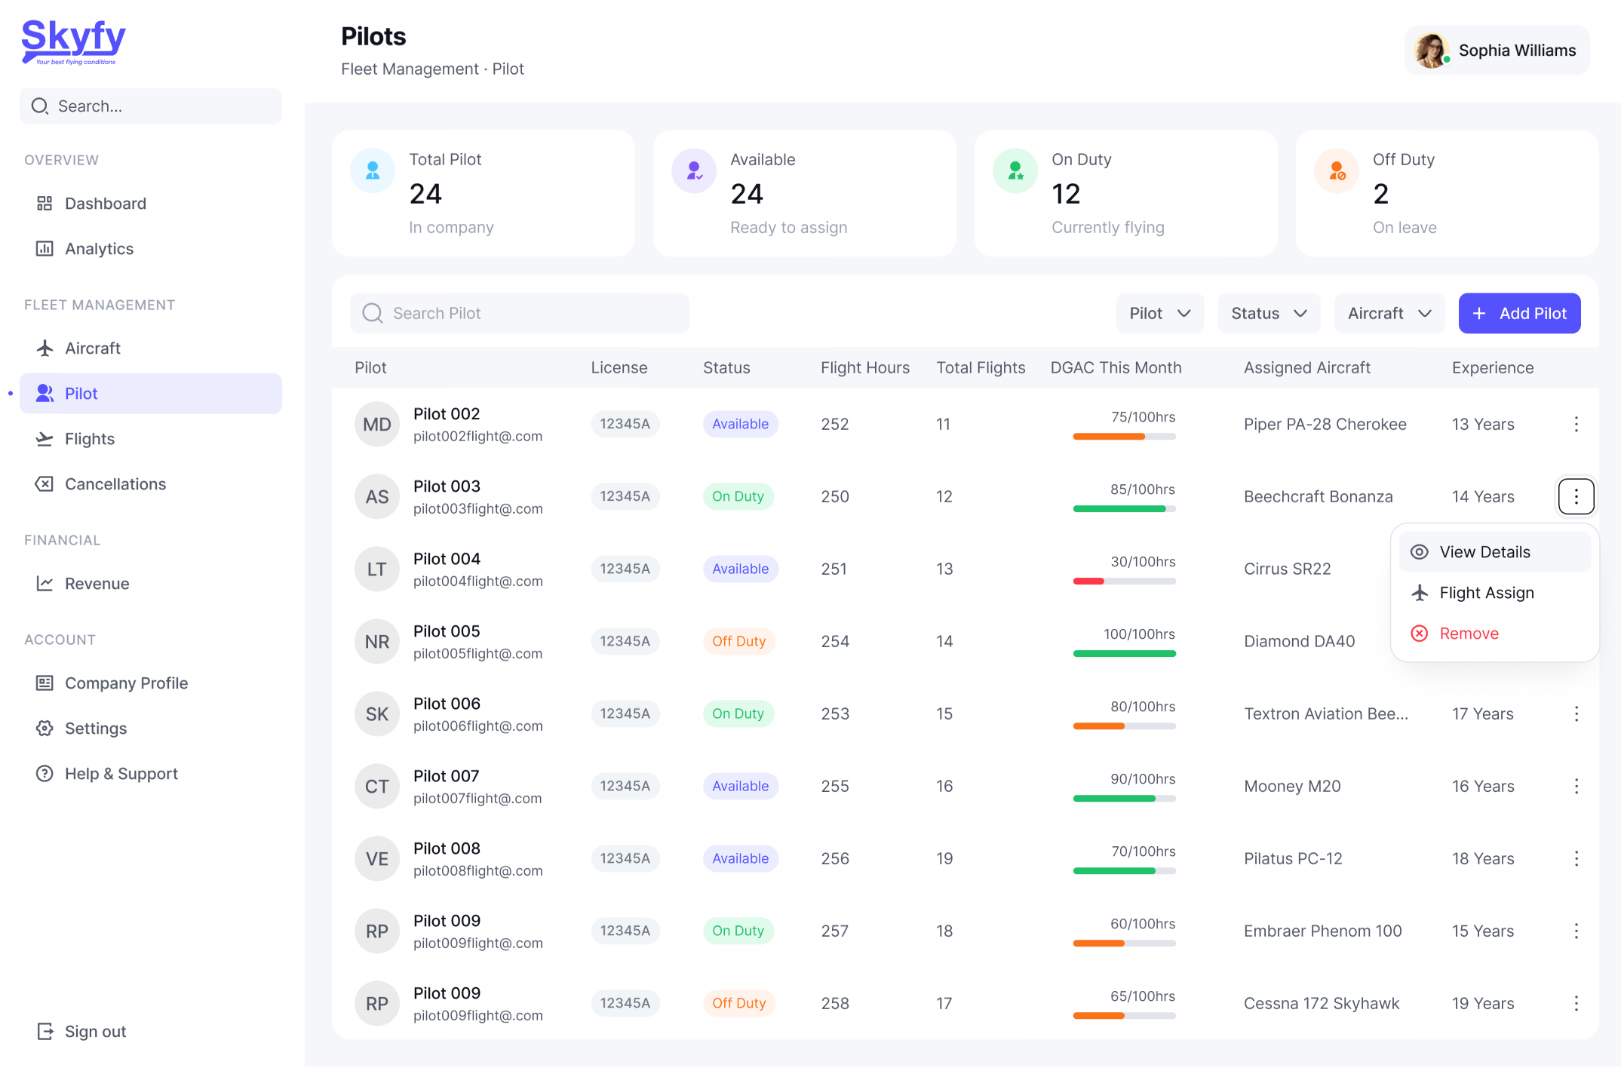Click the Aircraft plane icon in sidebar
This screenshot has width=1621, height=1080.
(x=45, y=349)
